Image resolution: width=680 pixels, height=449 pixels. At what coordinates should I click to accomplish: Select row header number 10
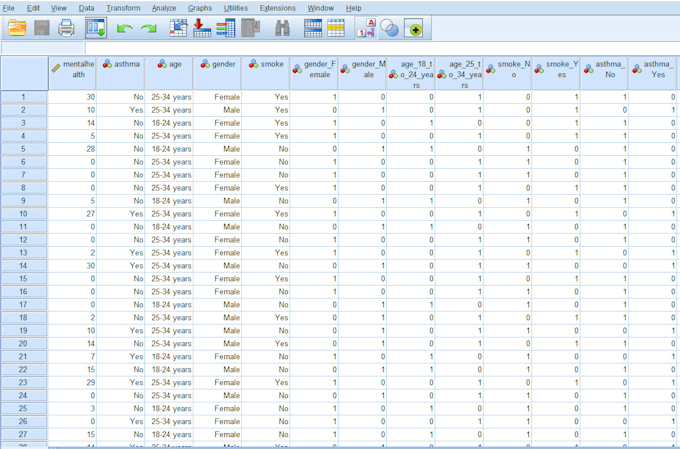coord(24,213)
